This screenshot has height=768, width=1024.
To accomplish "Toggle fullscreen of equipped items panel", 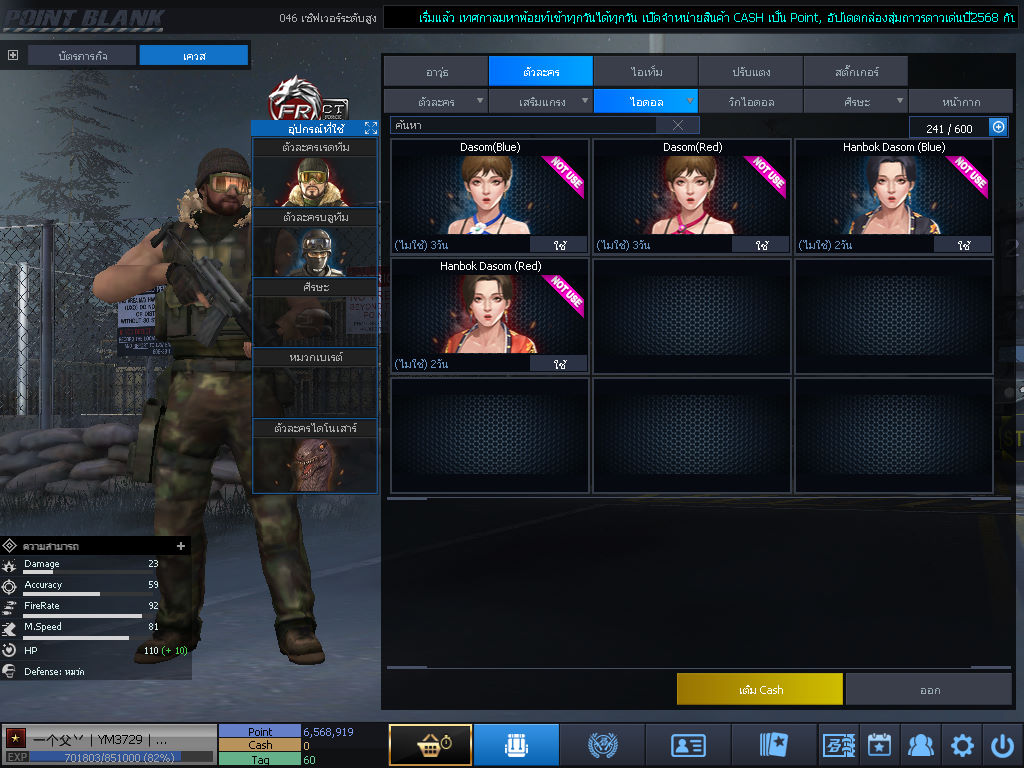I will tap(370, 128).
